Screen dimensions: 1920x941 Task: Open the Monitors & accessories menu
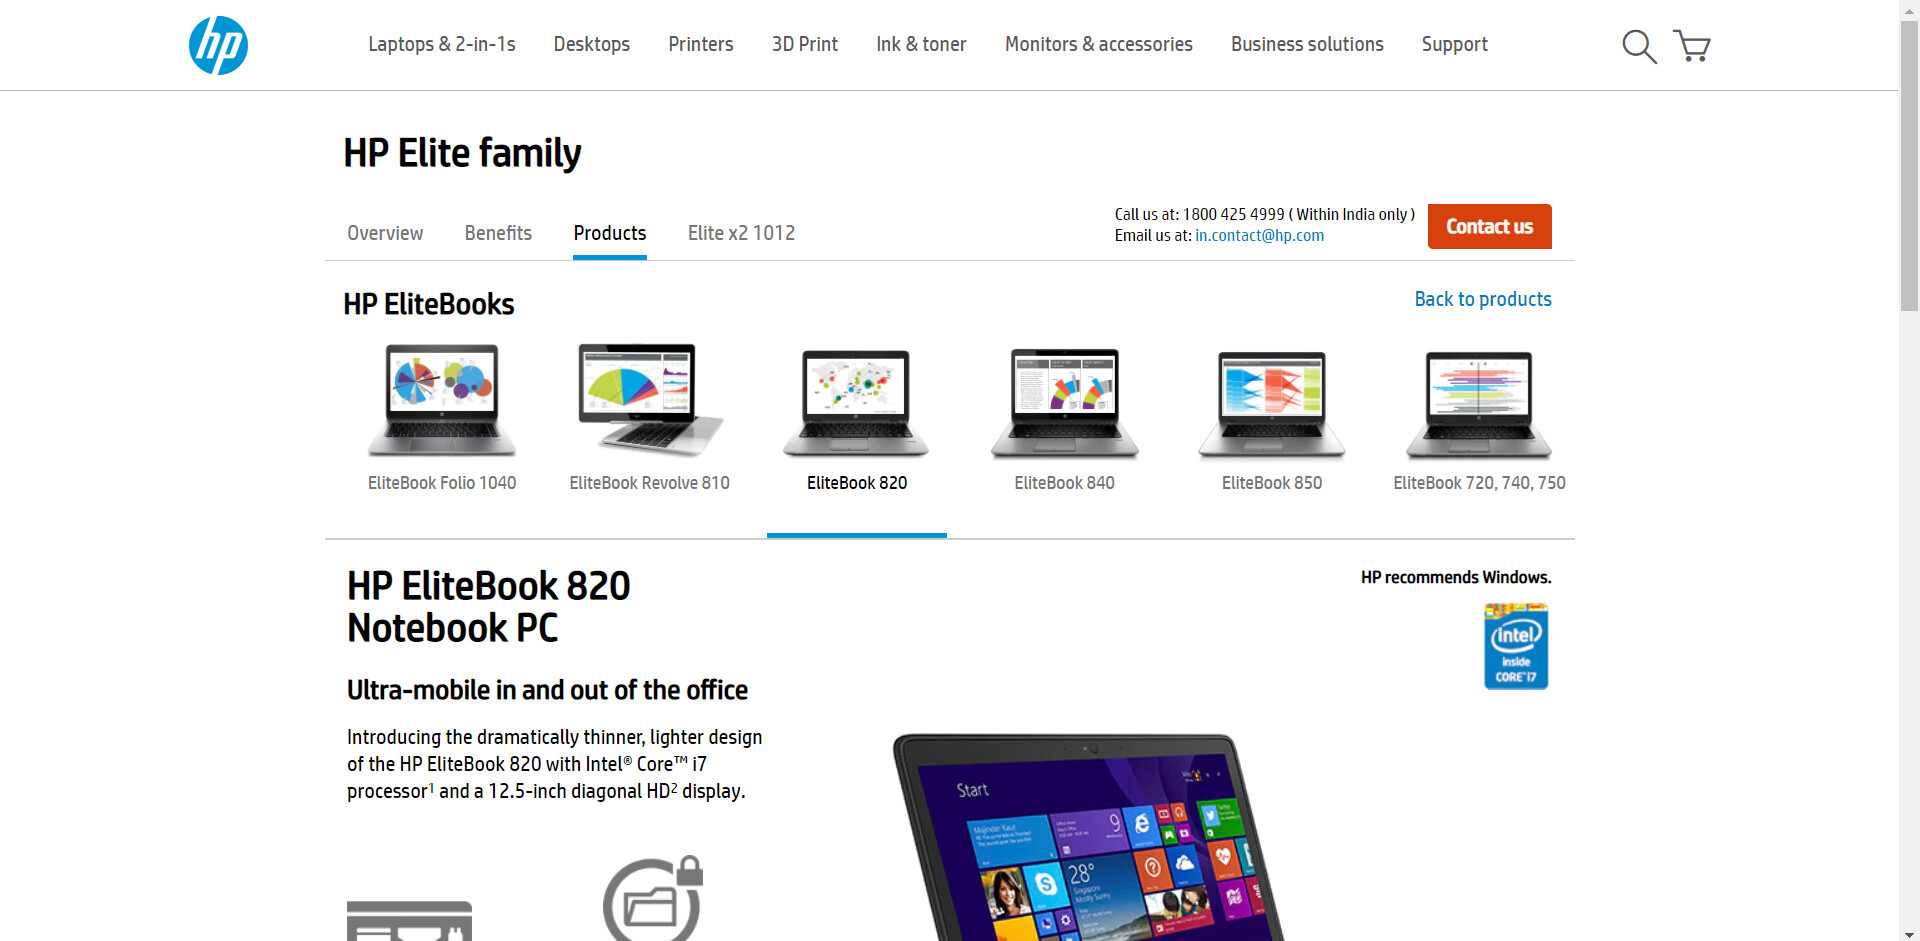1099,44
